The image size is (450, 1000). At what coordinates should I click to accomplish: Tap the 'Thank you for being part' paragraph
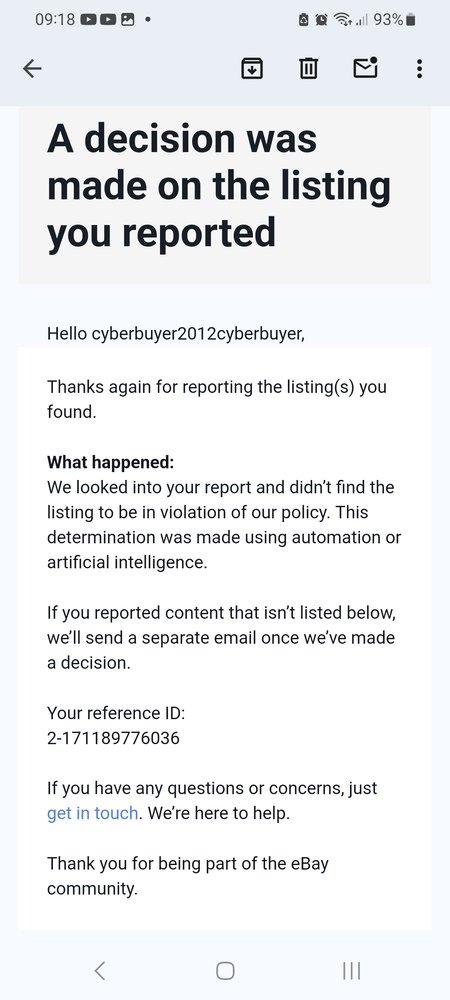click(187, 876)
